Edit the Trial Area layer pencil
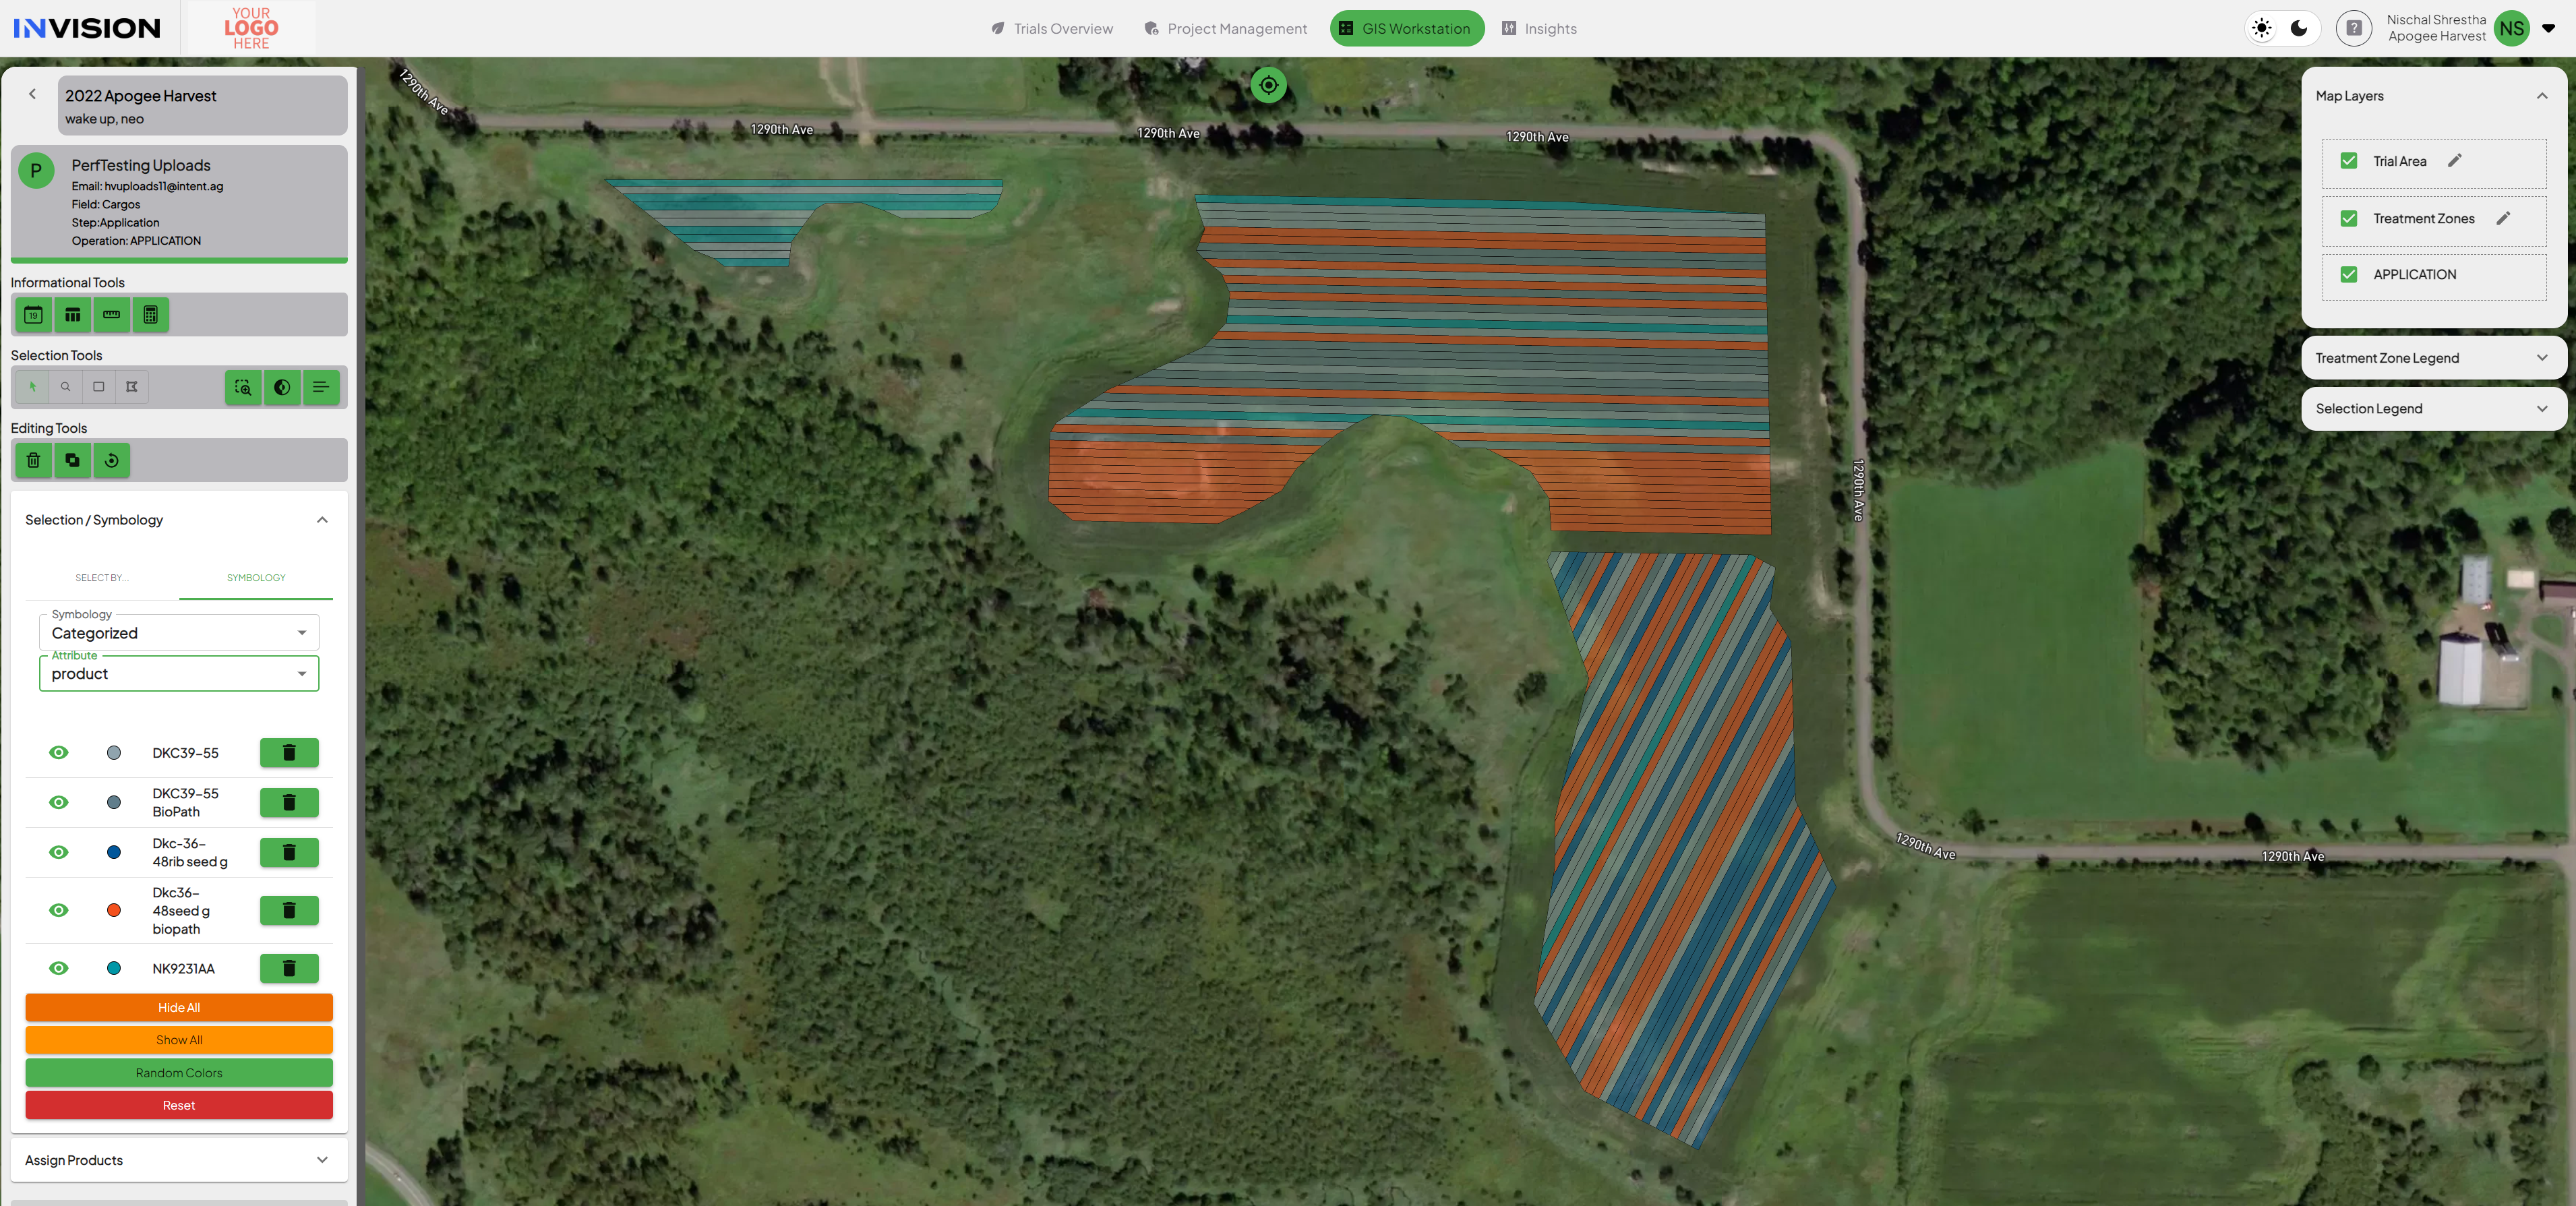Screen dimensions: 2576x1206 2454,161
